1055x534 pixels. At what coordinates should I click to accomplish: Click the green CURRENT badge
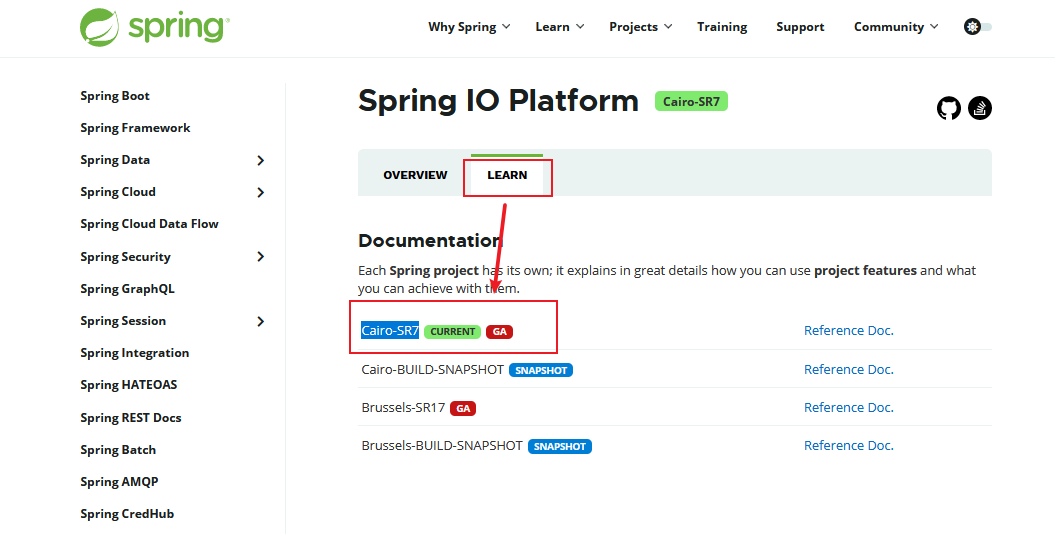point(452,332)
